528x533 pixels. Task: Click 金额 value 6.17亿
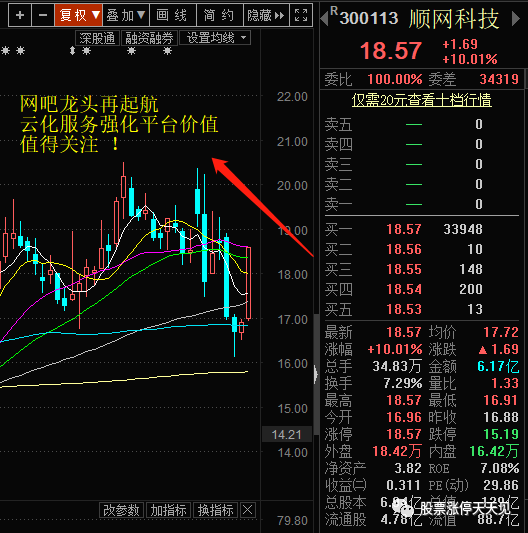pyautogui.click(x=498, y=366)
